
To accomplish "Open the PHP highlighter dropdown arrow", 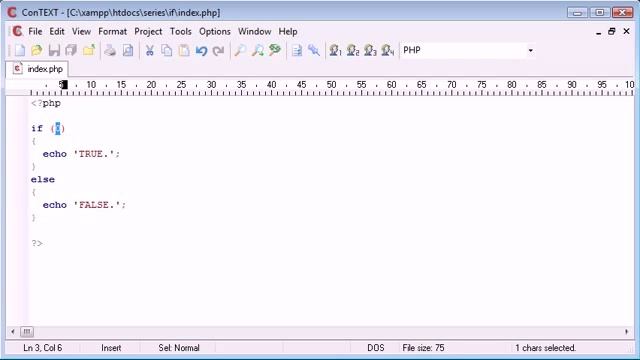I will pos(531,51).
